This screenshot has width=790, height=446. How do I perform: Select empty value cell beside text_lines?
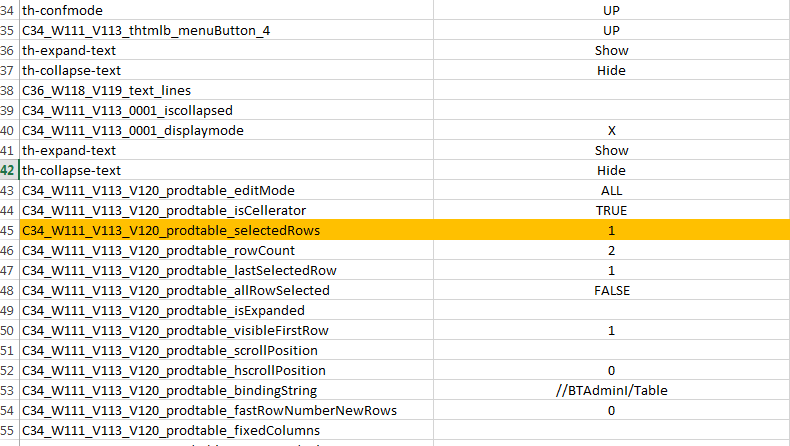pyautogui.click(x=612, y=90)
